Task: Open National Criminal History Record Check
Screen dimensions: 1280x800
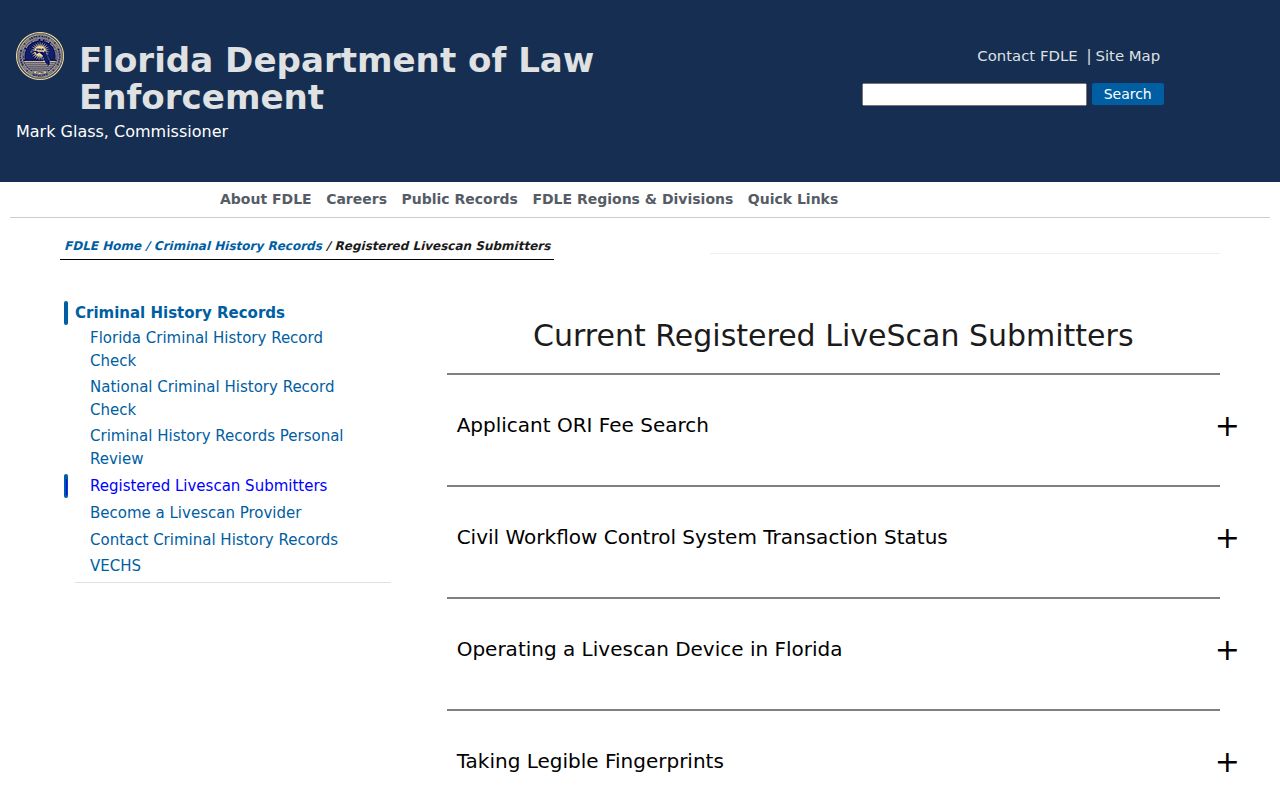Action: tap(212, 398)
